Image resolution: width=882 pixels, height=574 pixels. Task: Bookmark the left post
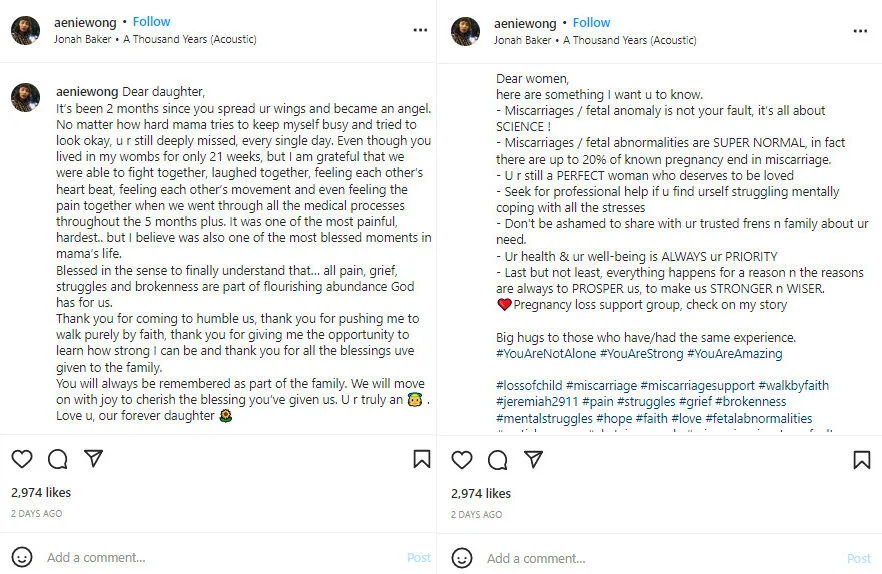(422, 459)
